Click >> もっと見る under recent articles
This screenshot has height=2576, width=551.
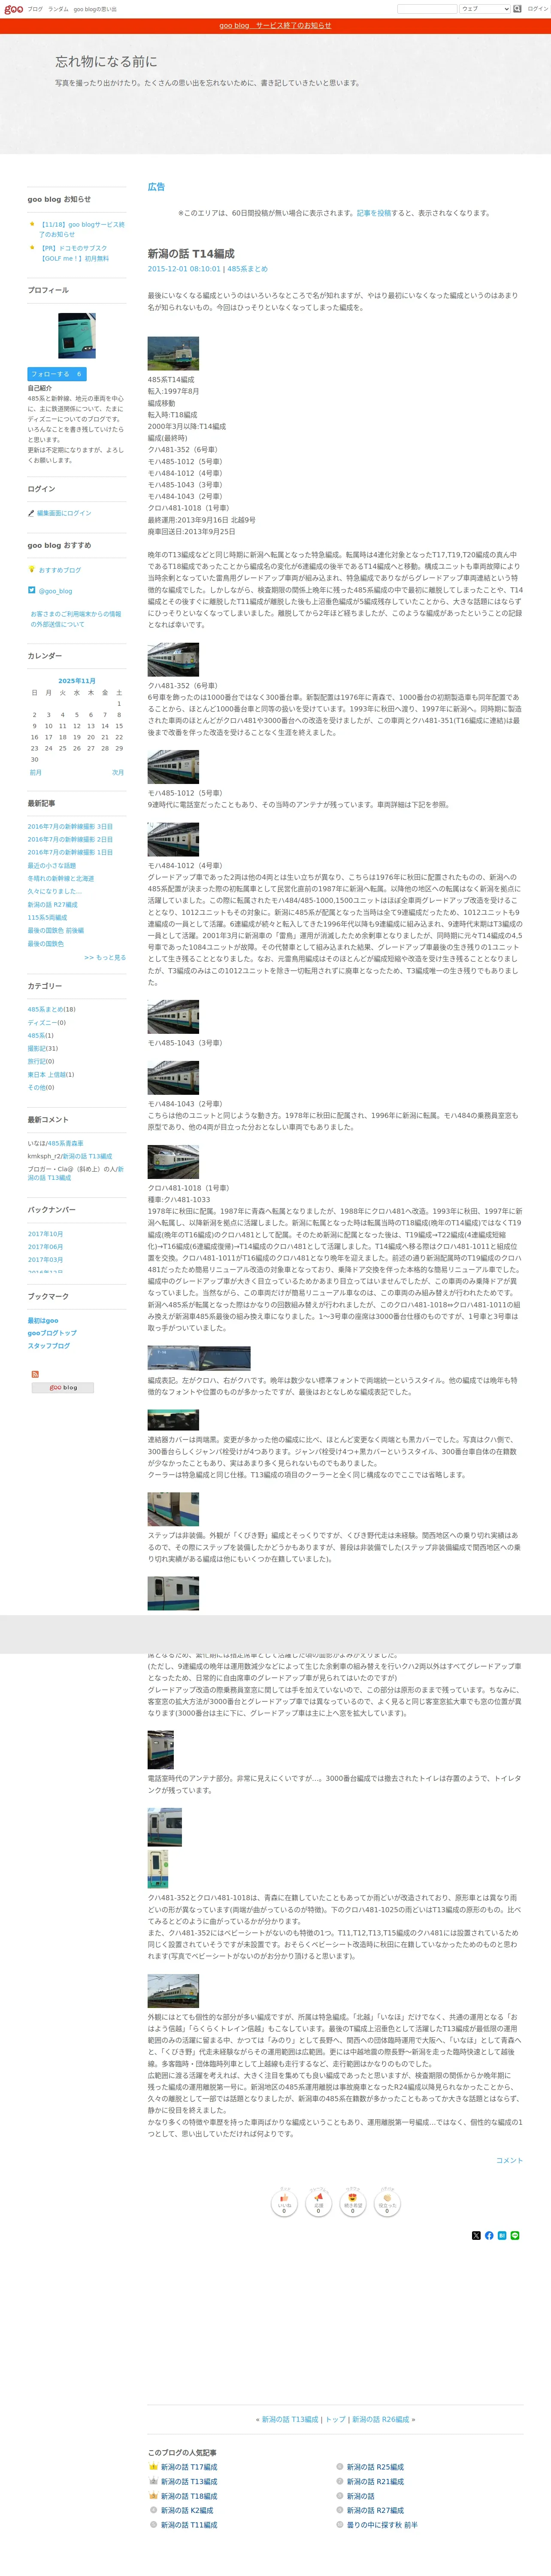[105, 958]
